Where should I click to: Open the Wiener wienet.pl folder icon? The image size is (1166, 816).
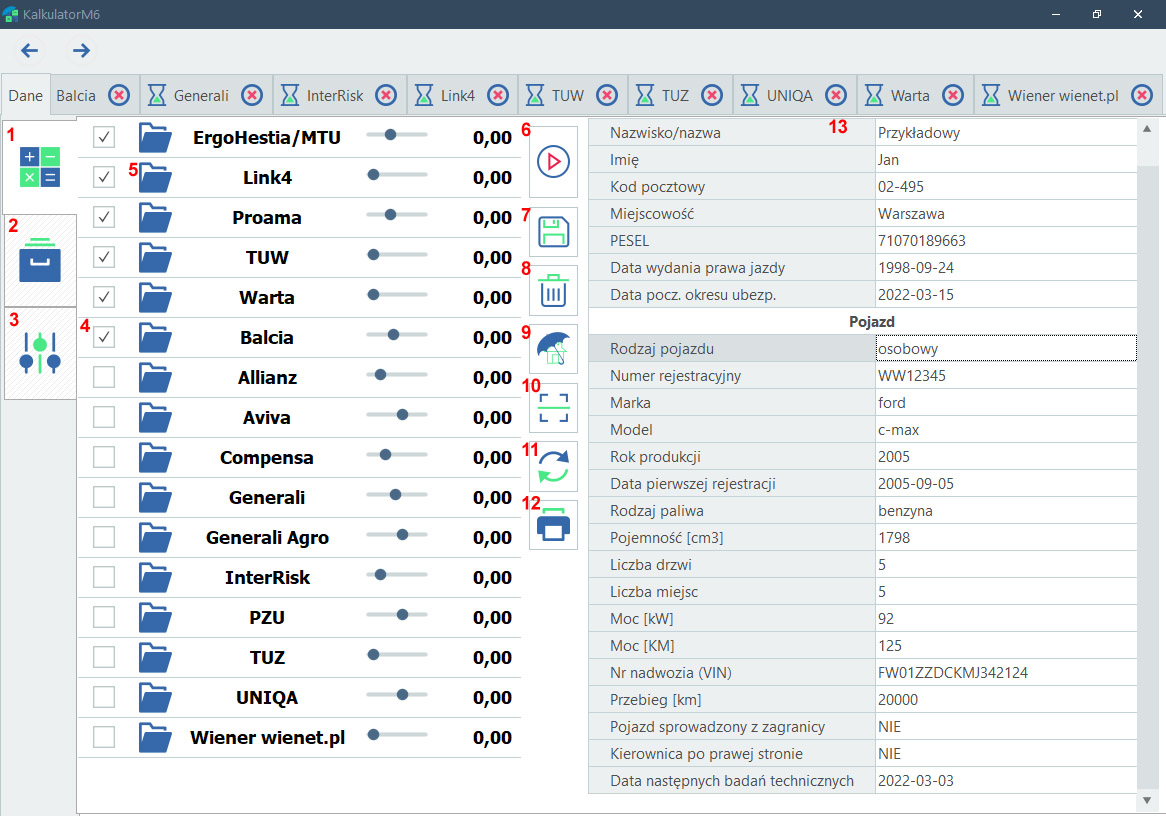[x=155, y=738]
